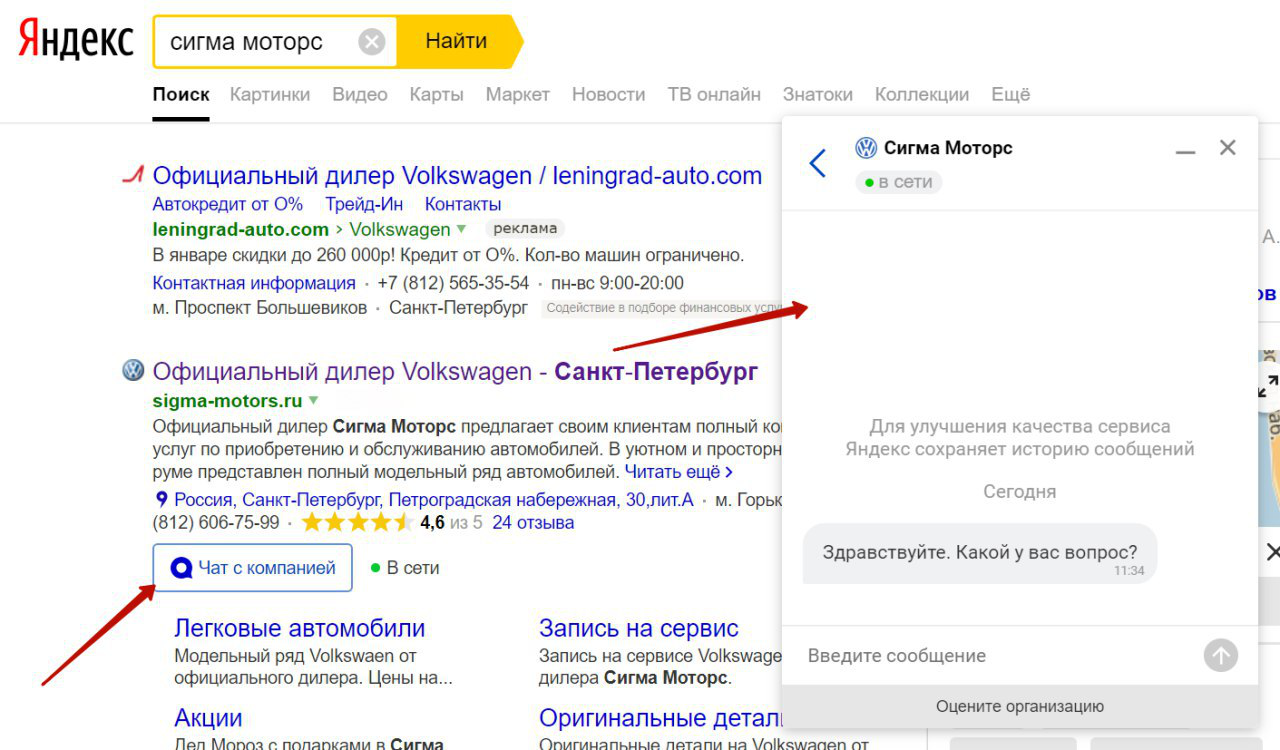Minimize the Сигма Моторс chat panel

coord(1185,152)
